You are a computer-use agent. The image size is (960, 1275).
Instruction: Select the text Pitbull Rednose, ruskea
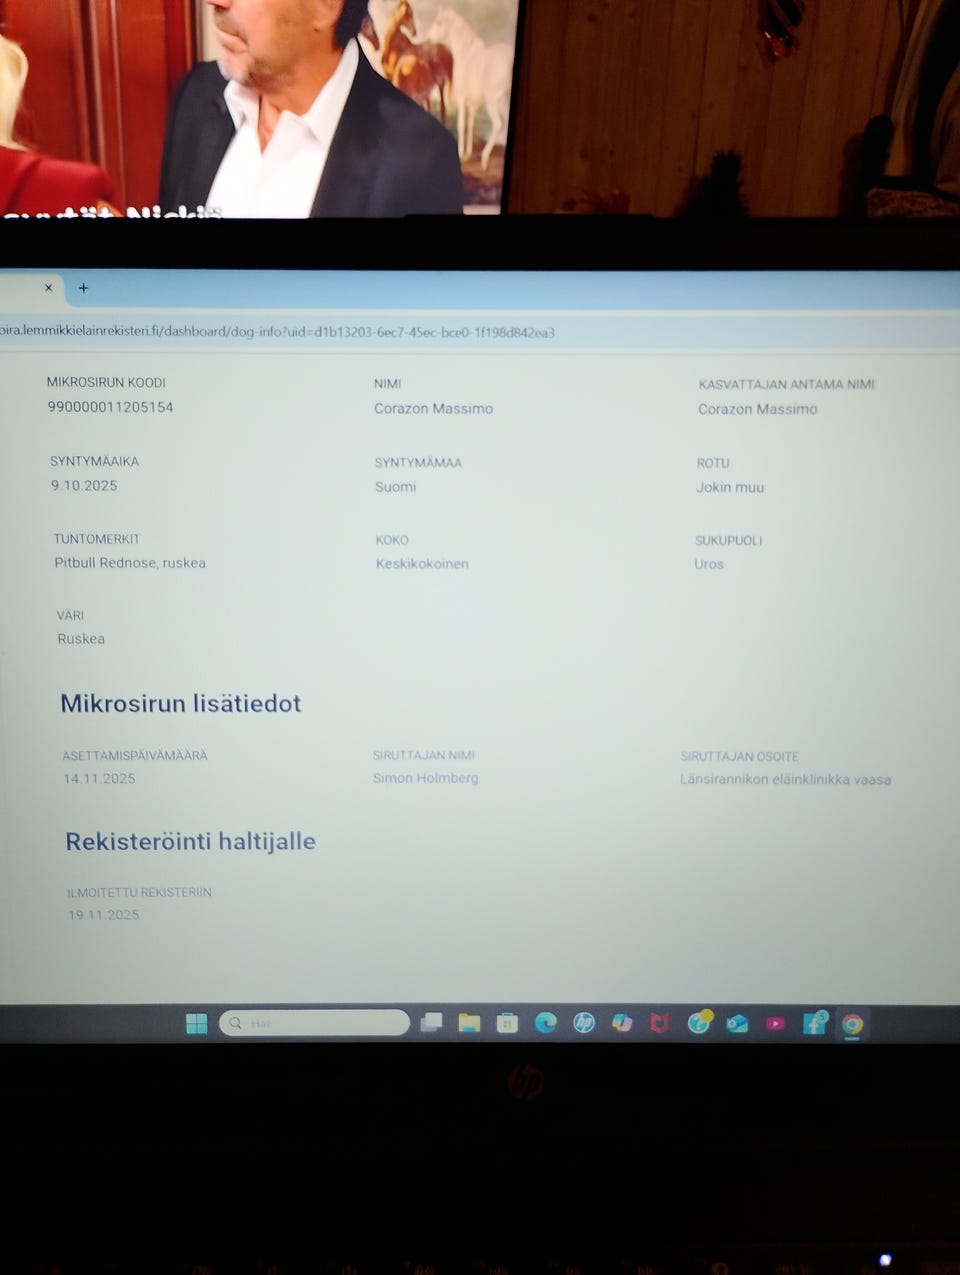[x=130, y=563]
